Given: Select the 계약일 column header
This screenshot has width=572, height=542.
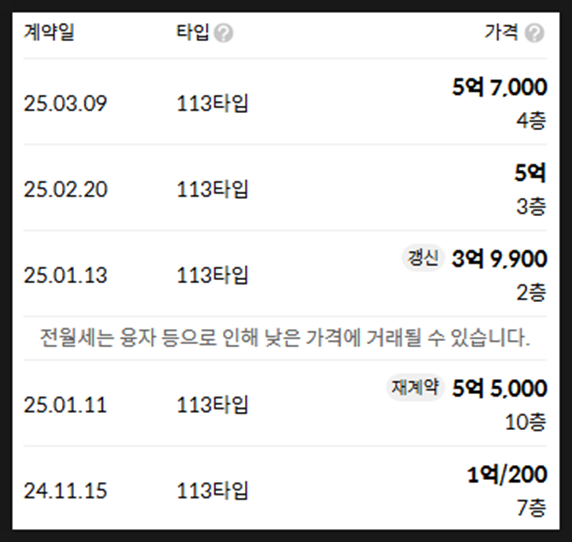Looking at the screenshot, I should pos(49,32).
